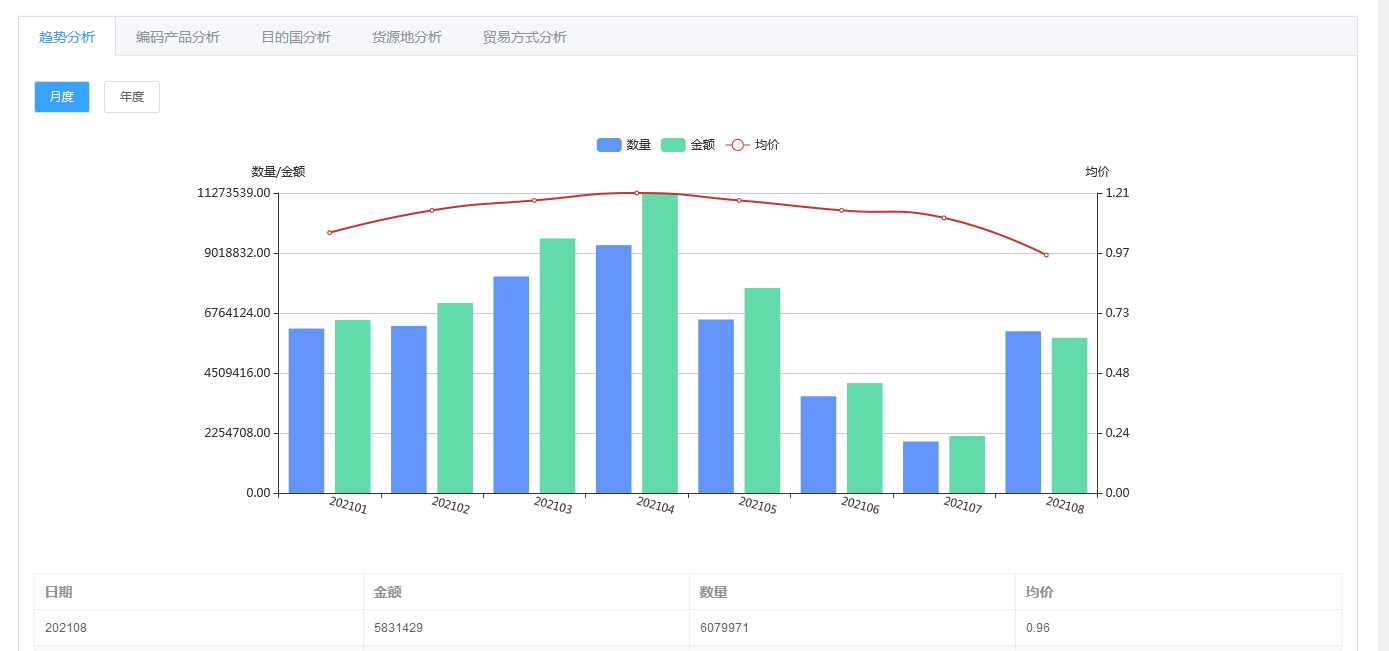Click the blue 数量 bar for 202107

921,467
